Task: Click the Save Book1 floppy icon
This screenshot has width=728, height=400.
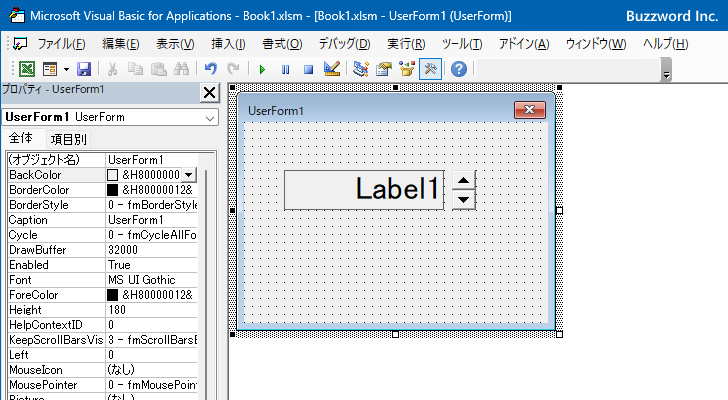Action: 84,69
